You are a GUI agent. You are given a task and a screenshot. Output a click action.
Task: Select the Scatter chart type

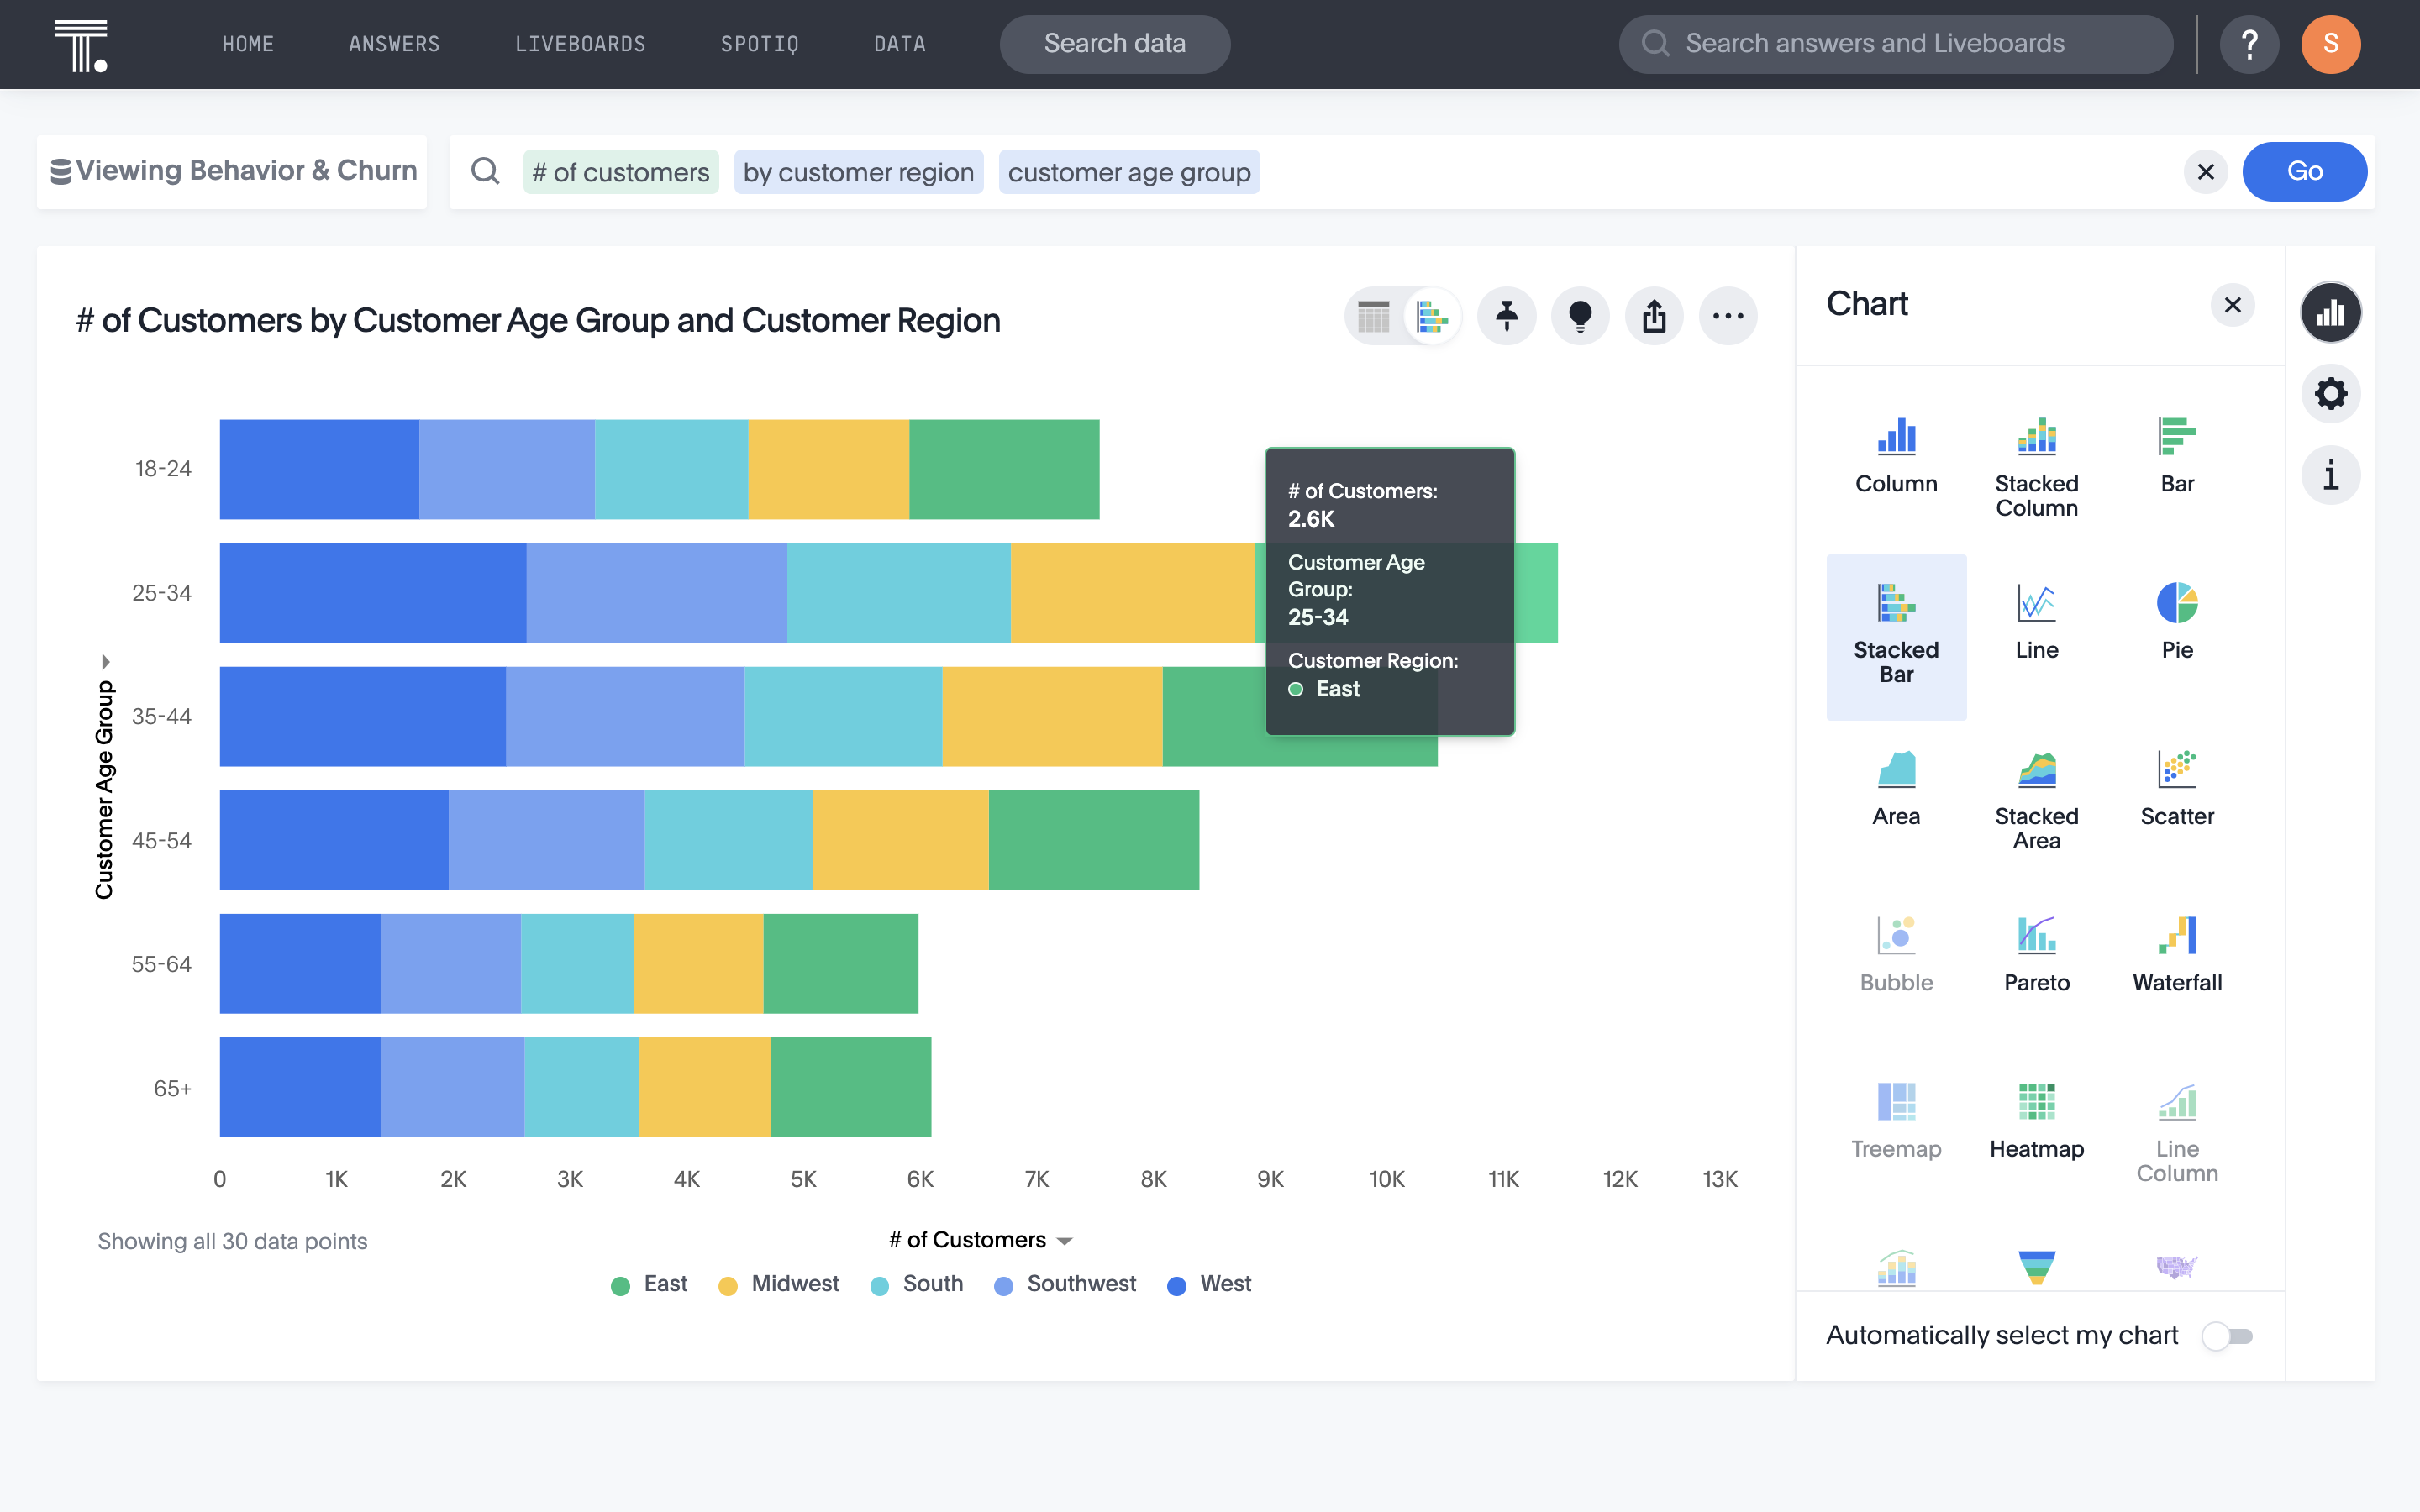click(2176, 790)
